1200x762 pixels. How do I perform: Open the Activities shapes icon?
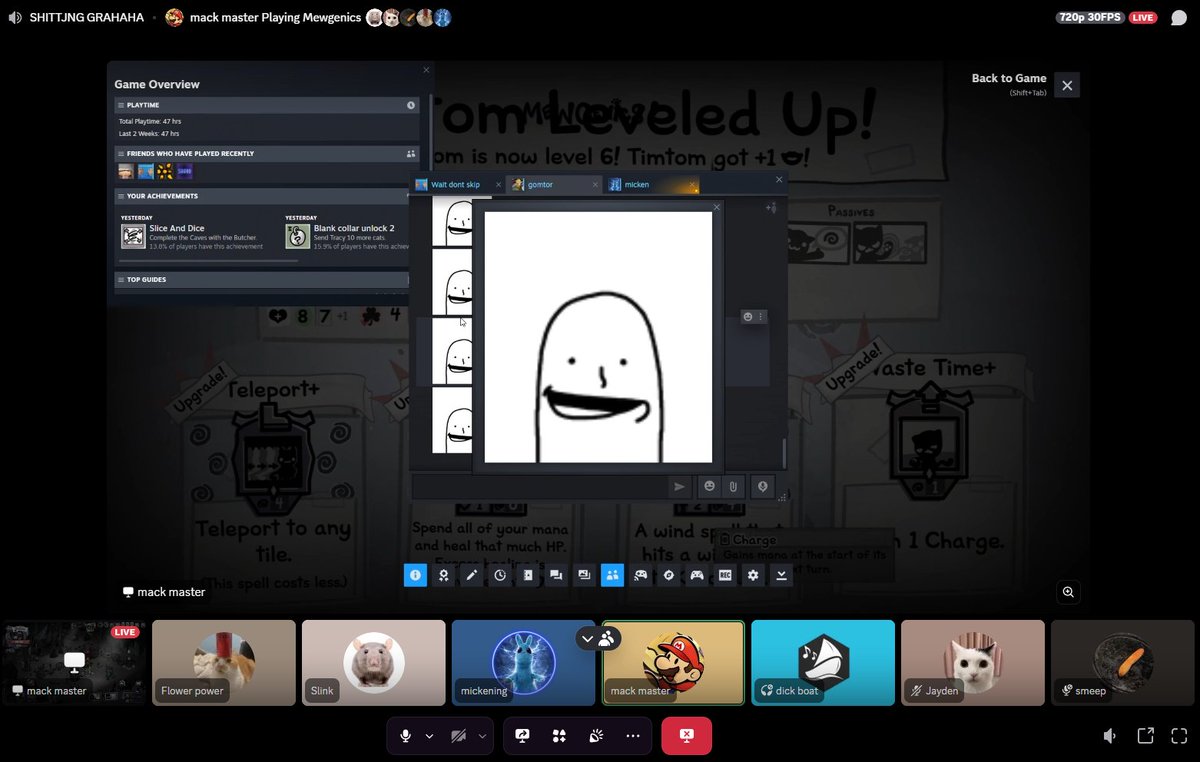tap(559, 735)
